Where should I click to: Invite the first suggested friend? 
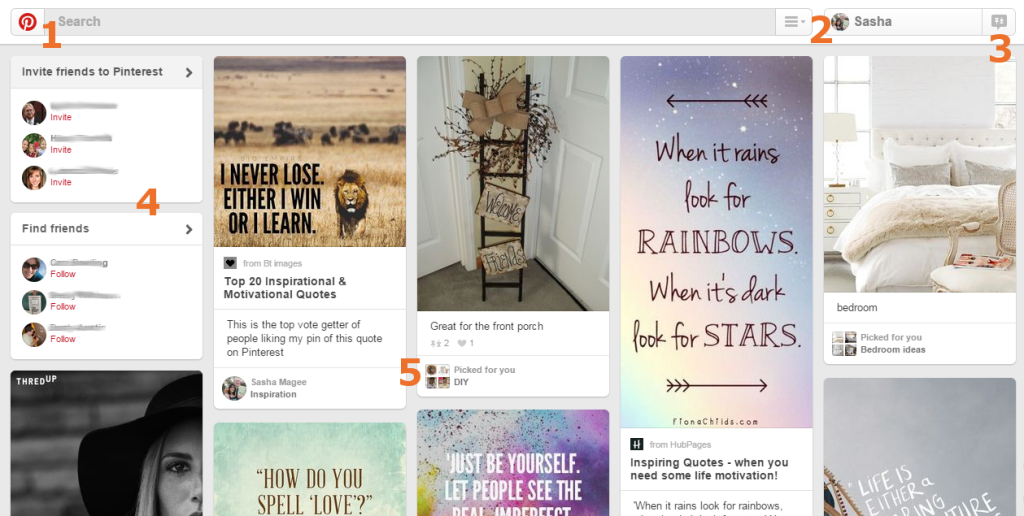[x=61, y=118]
